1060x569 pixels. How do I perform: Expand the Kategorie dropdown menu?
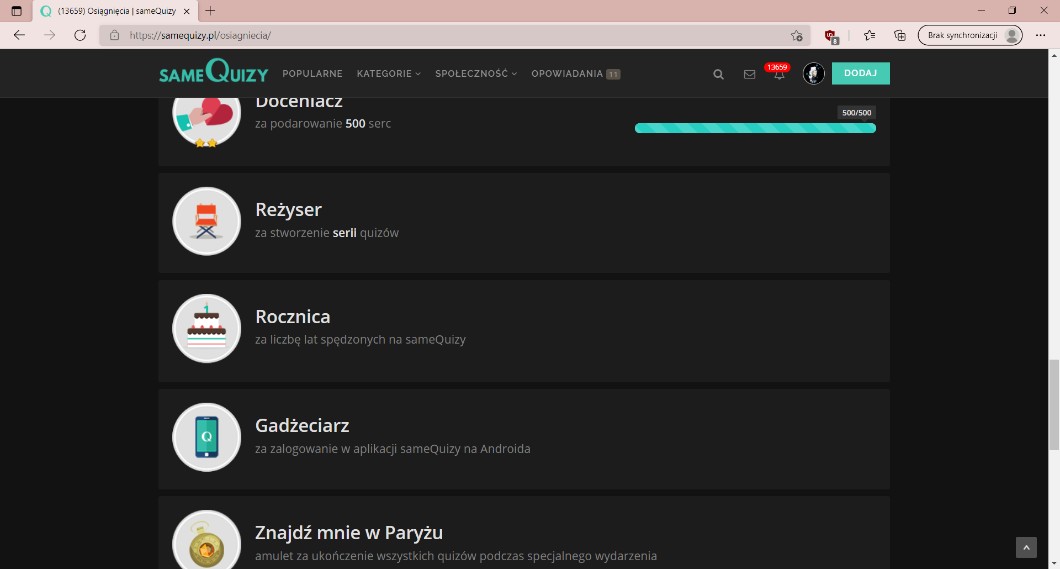pyautogui.click(x=388, y=74)
